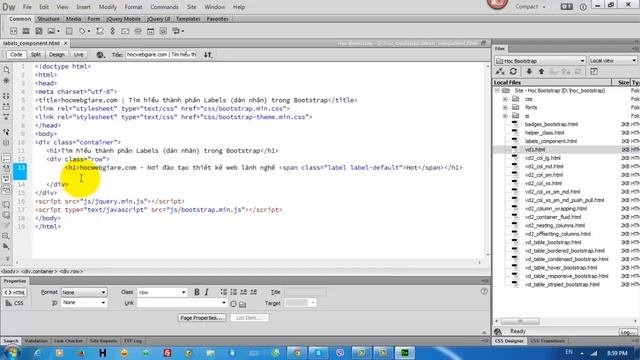Switch to Design view
The width and height of the screenshot is (640, 360).
coord(57,55)
